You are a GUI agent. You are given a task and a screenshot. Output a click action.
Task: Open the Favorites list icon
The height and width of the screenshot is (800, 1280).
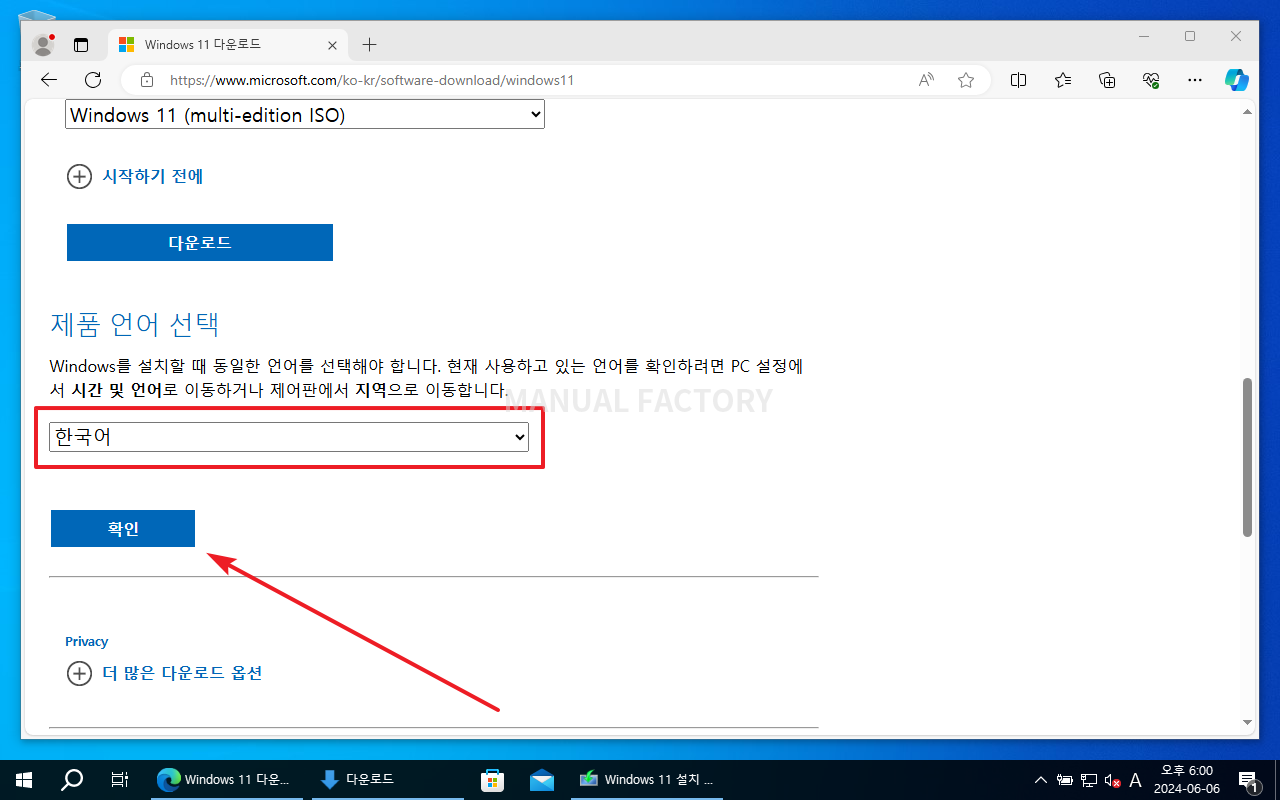click(x=1063, y=80)
